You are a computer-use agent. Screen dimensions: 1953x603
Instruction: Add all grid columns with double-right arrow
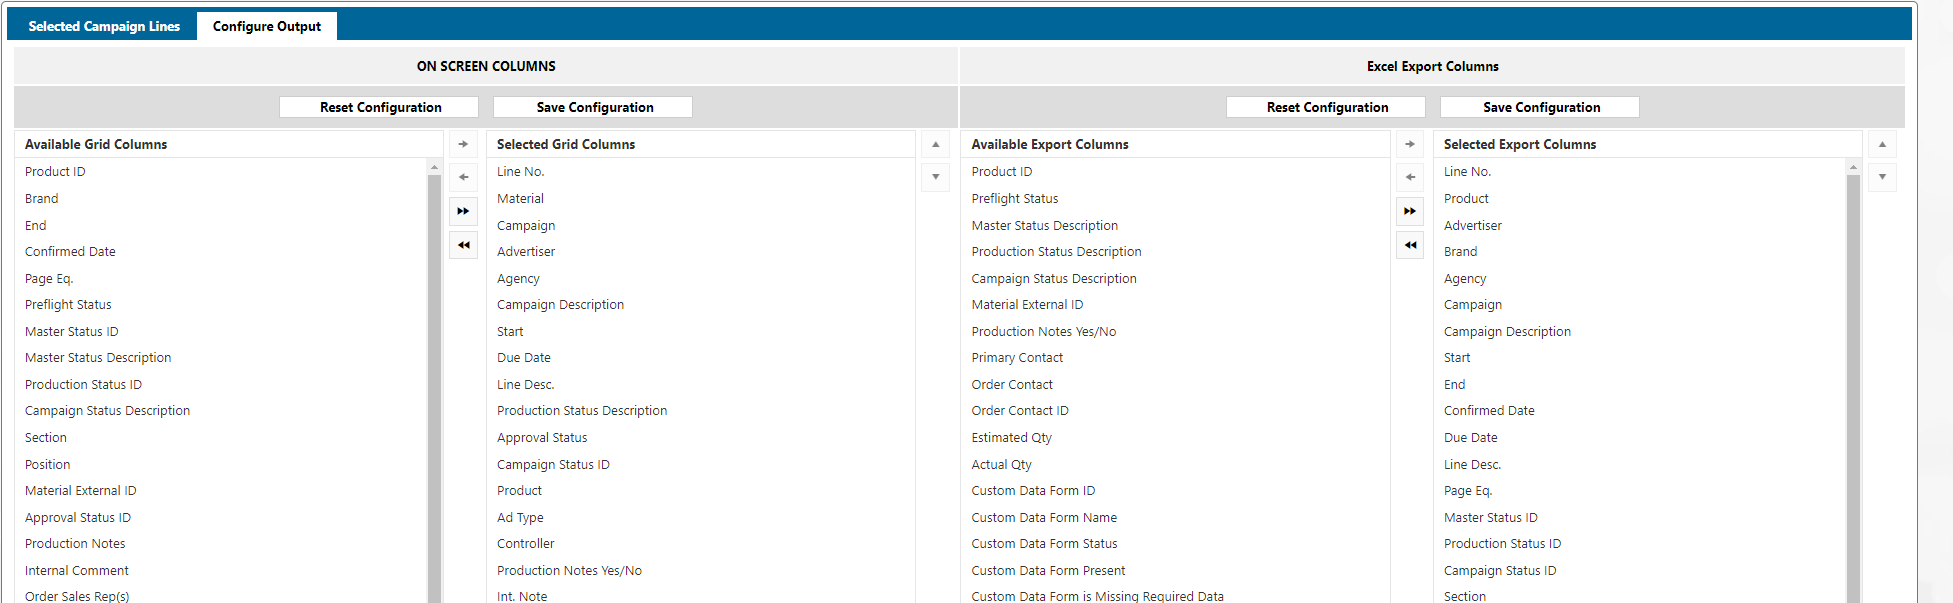(463, 211)
